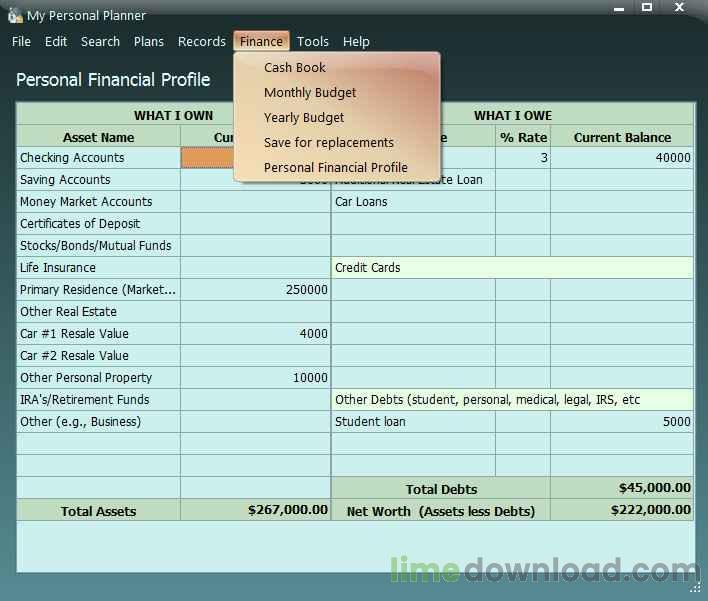
Task: Open the Help menu
Action: coord(356,42)
